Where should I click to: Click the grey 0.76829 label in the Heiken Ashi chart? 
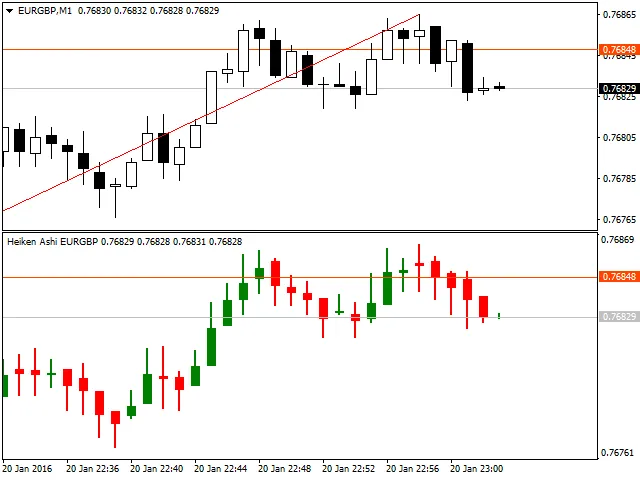pos(619,316)
